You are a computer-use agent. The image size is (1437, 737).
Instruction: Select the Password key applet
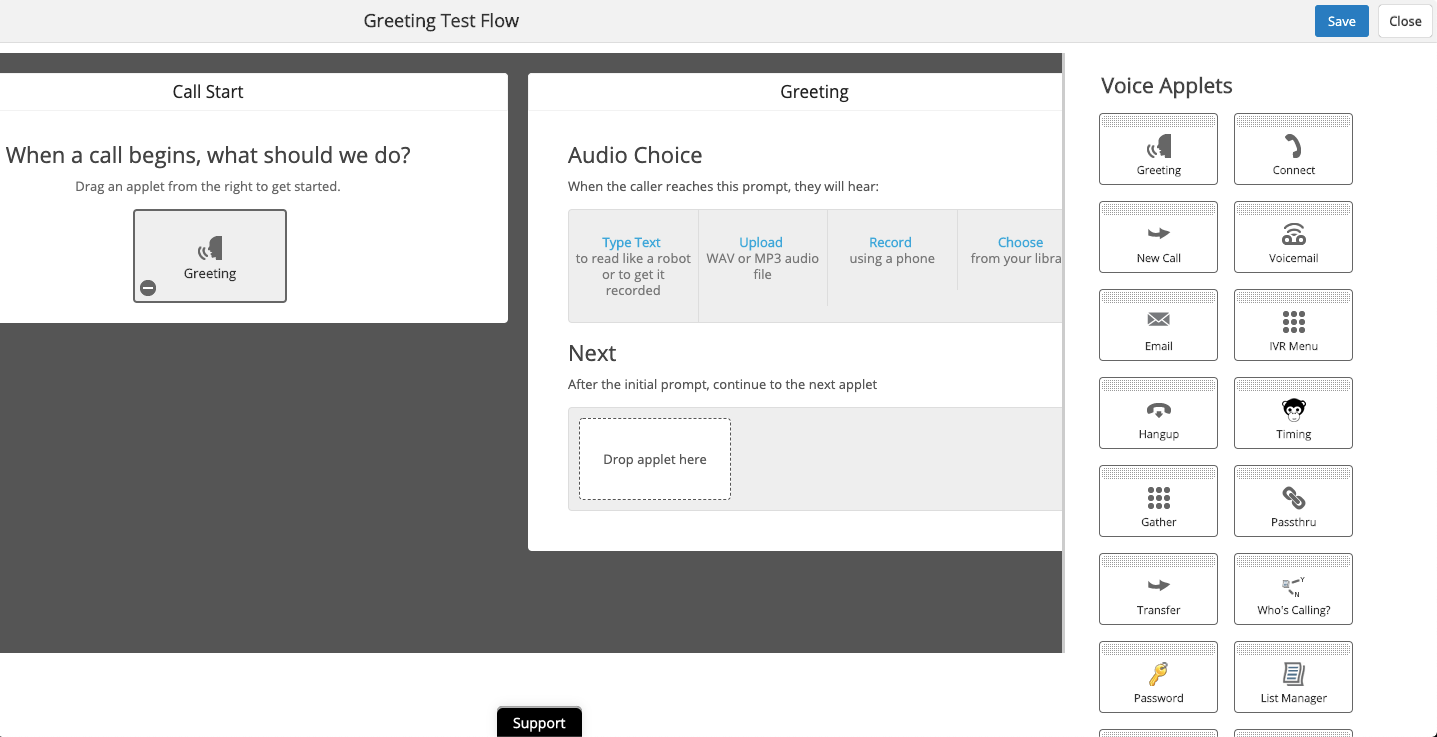(x=1158, y=677)
